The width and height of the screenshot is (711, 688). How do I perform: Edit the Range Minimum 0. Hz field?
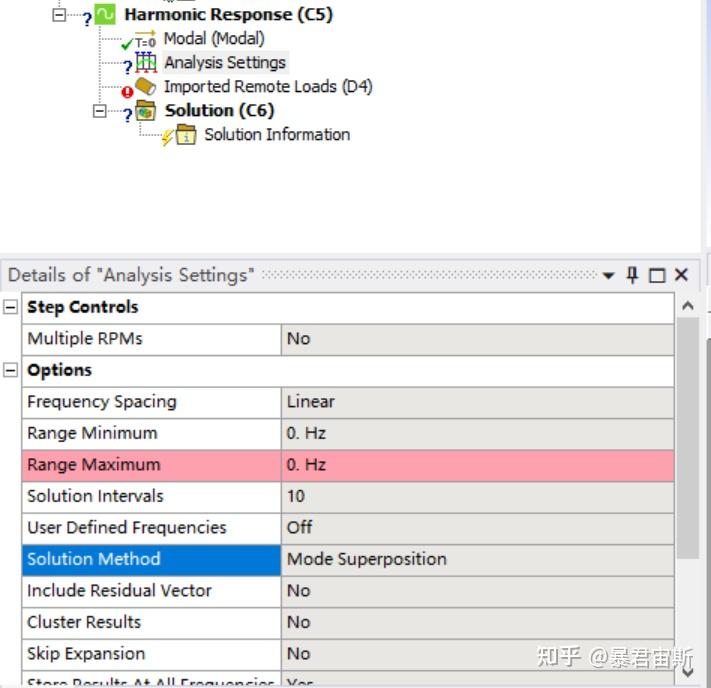(x=477, y=434)
